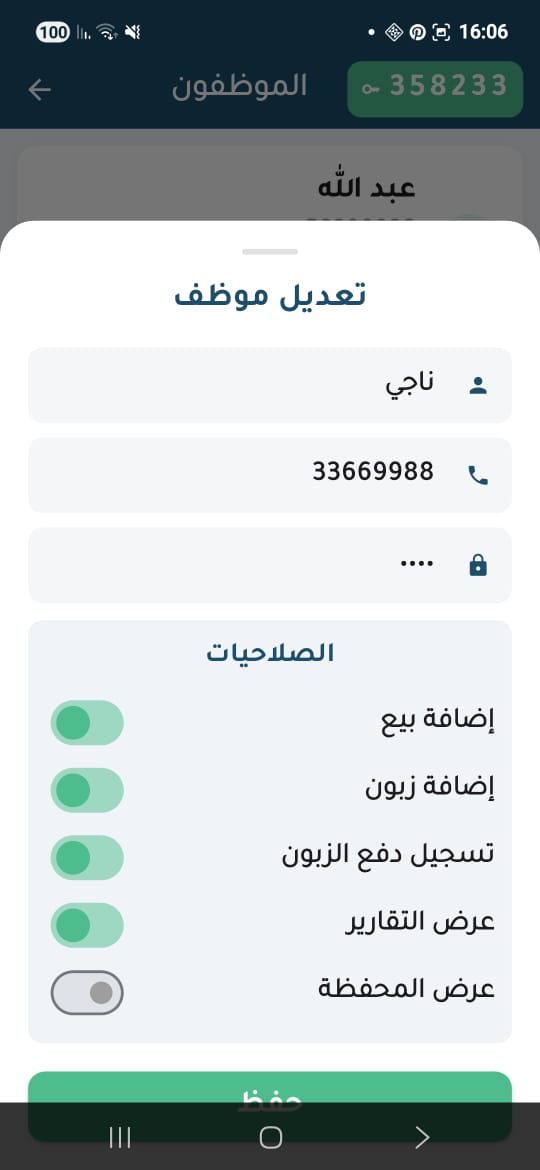Tap the key code badge 358233
Image resolution: width=540 pixels, height=1170 pixels.
[435, 89]
